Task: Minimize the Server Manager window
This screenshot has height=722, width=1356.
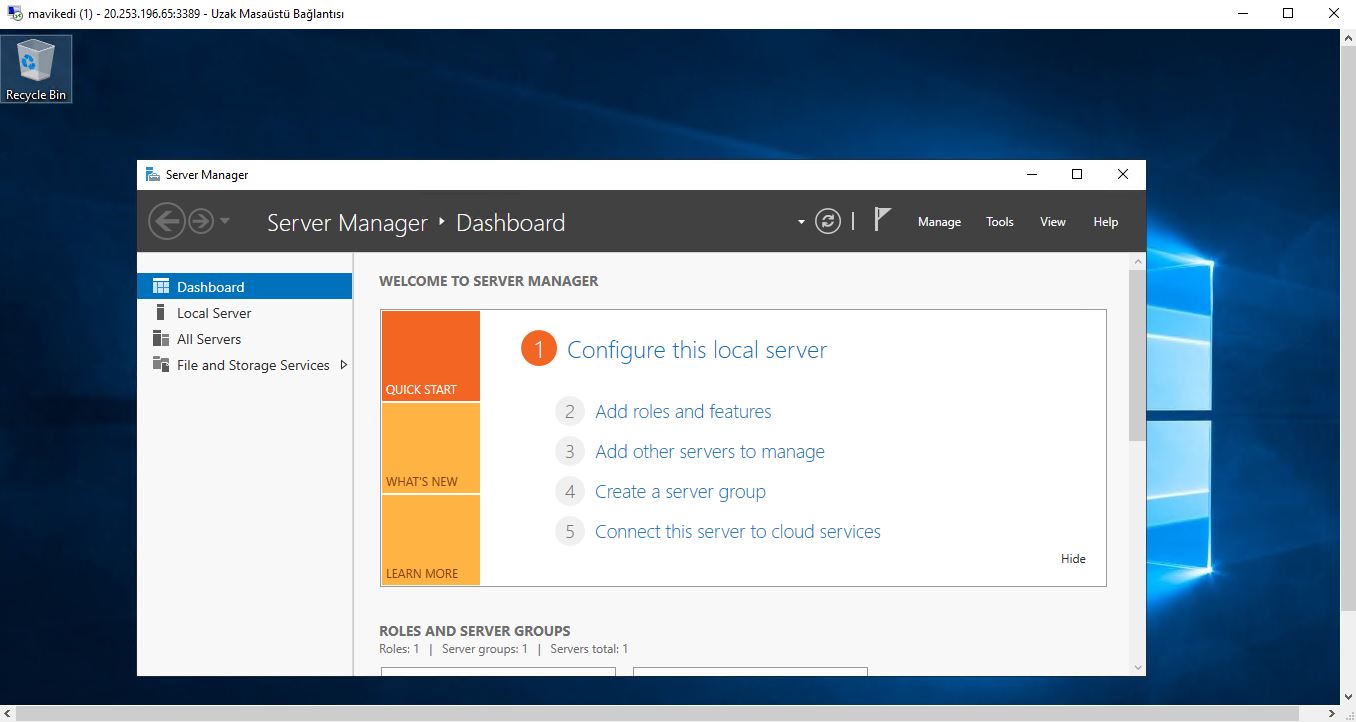Action: coord(1032,174)
